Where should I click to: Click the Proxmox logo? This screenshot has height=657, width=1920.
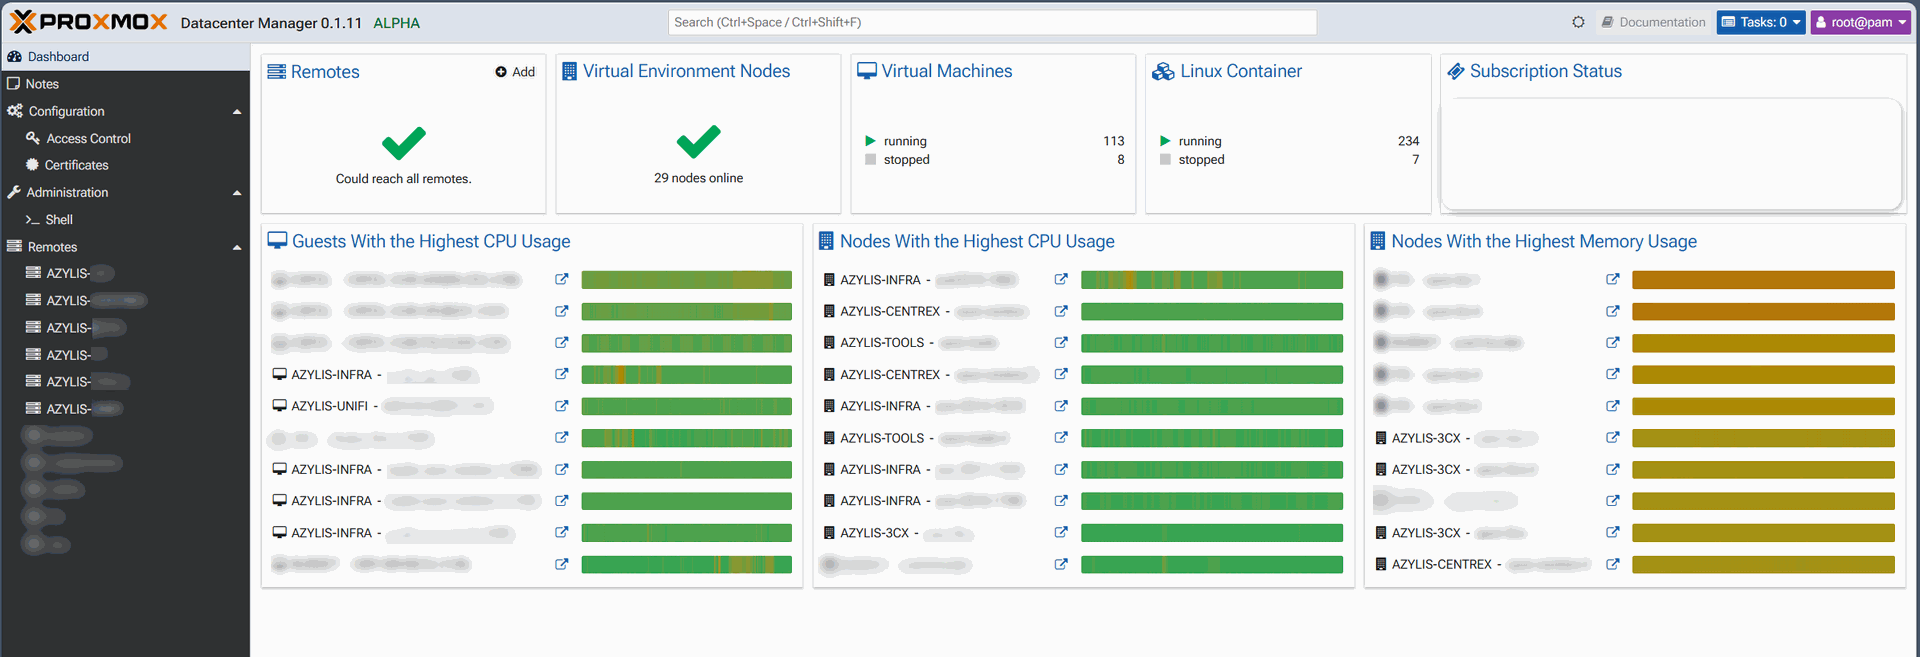88,22
